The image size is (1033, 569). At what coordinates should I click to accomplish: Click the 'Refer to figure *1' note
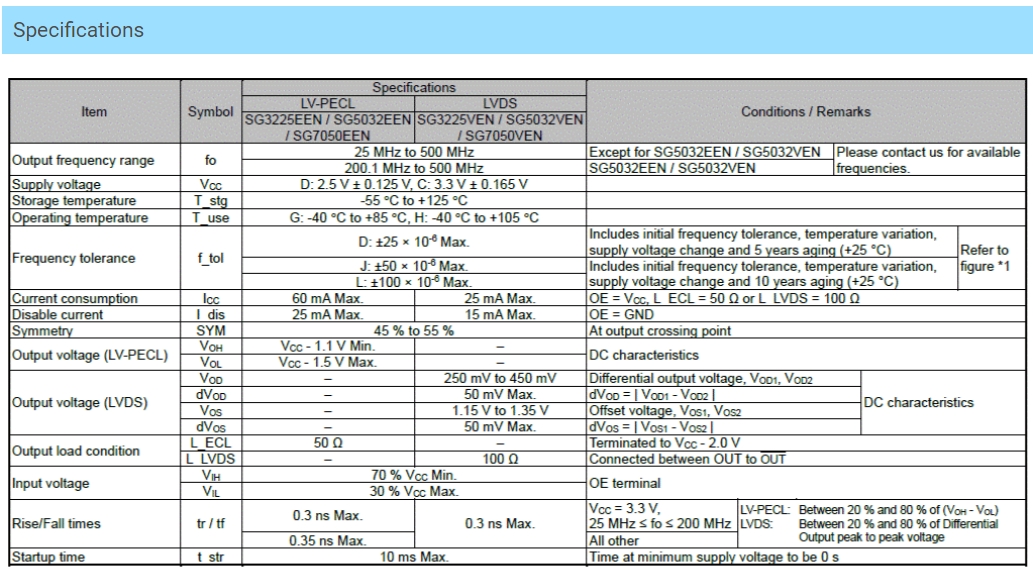[x=985, y=258]
